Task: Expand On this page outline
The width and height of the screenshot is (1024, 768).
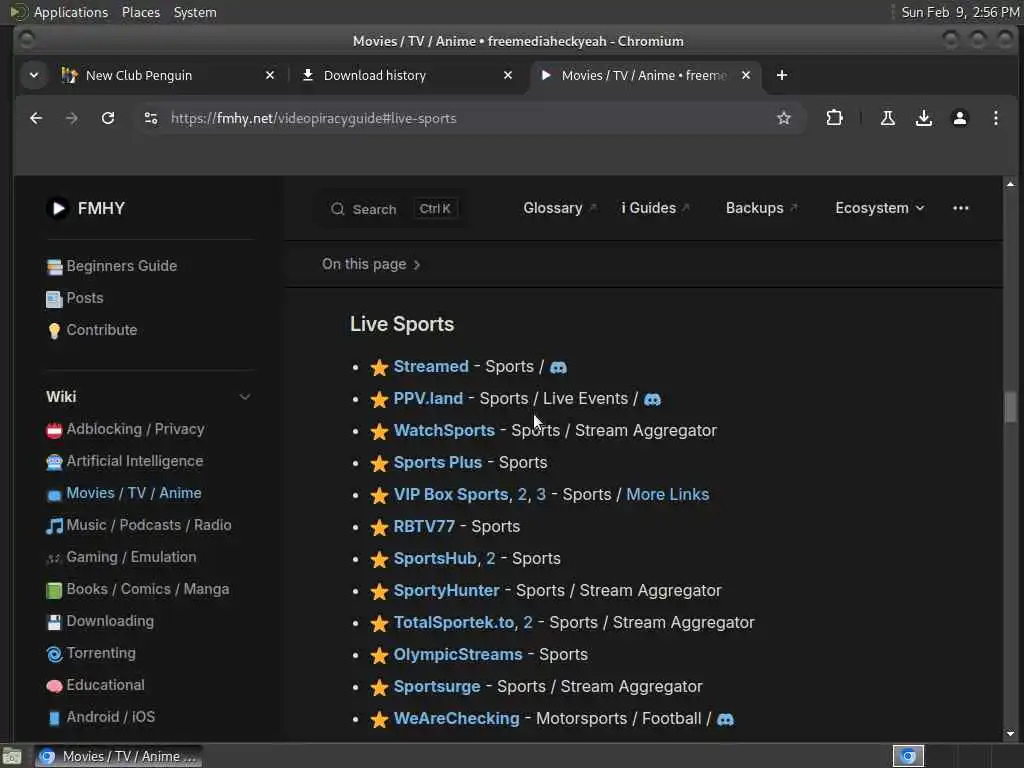Action: (x=371, y=264)
